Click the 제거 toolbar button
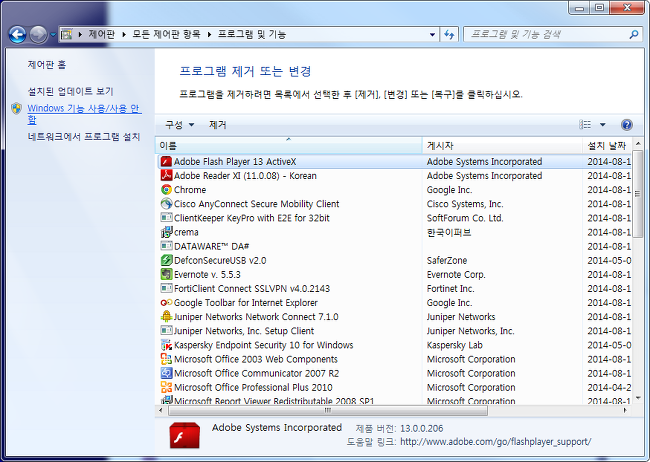The width and height of the screenshot is (650, 462). (x=218, y=124)
